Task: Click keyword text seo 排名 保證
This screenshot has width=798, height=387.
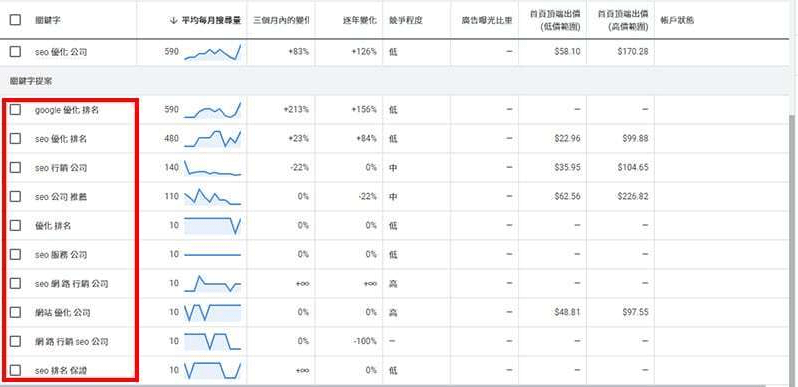Action: pyautogui.click(x=61, y=371)
